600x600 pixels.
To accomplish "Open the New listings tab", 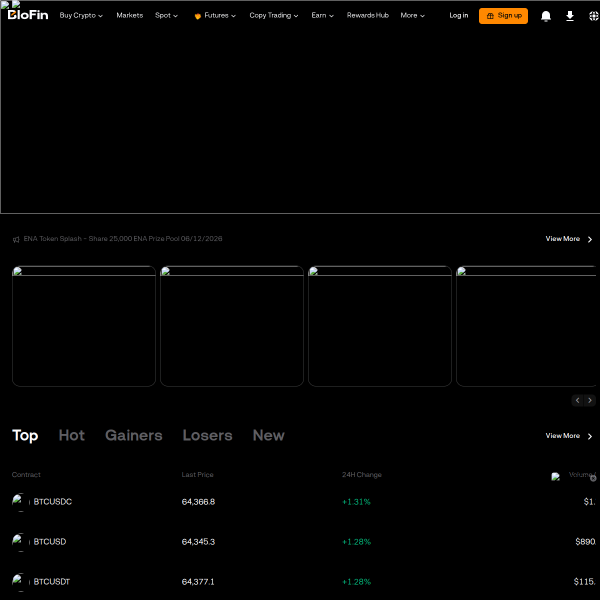I will click(x=269, y=435).
